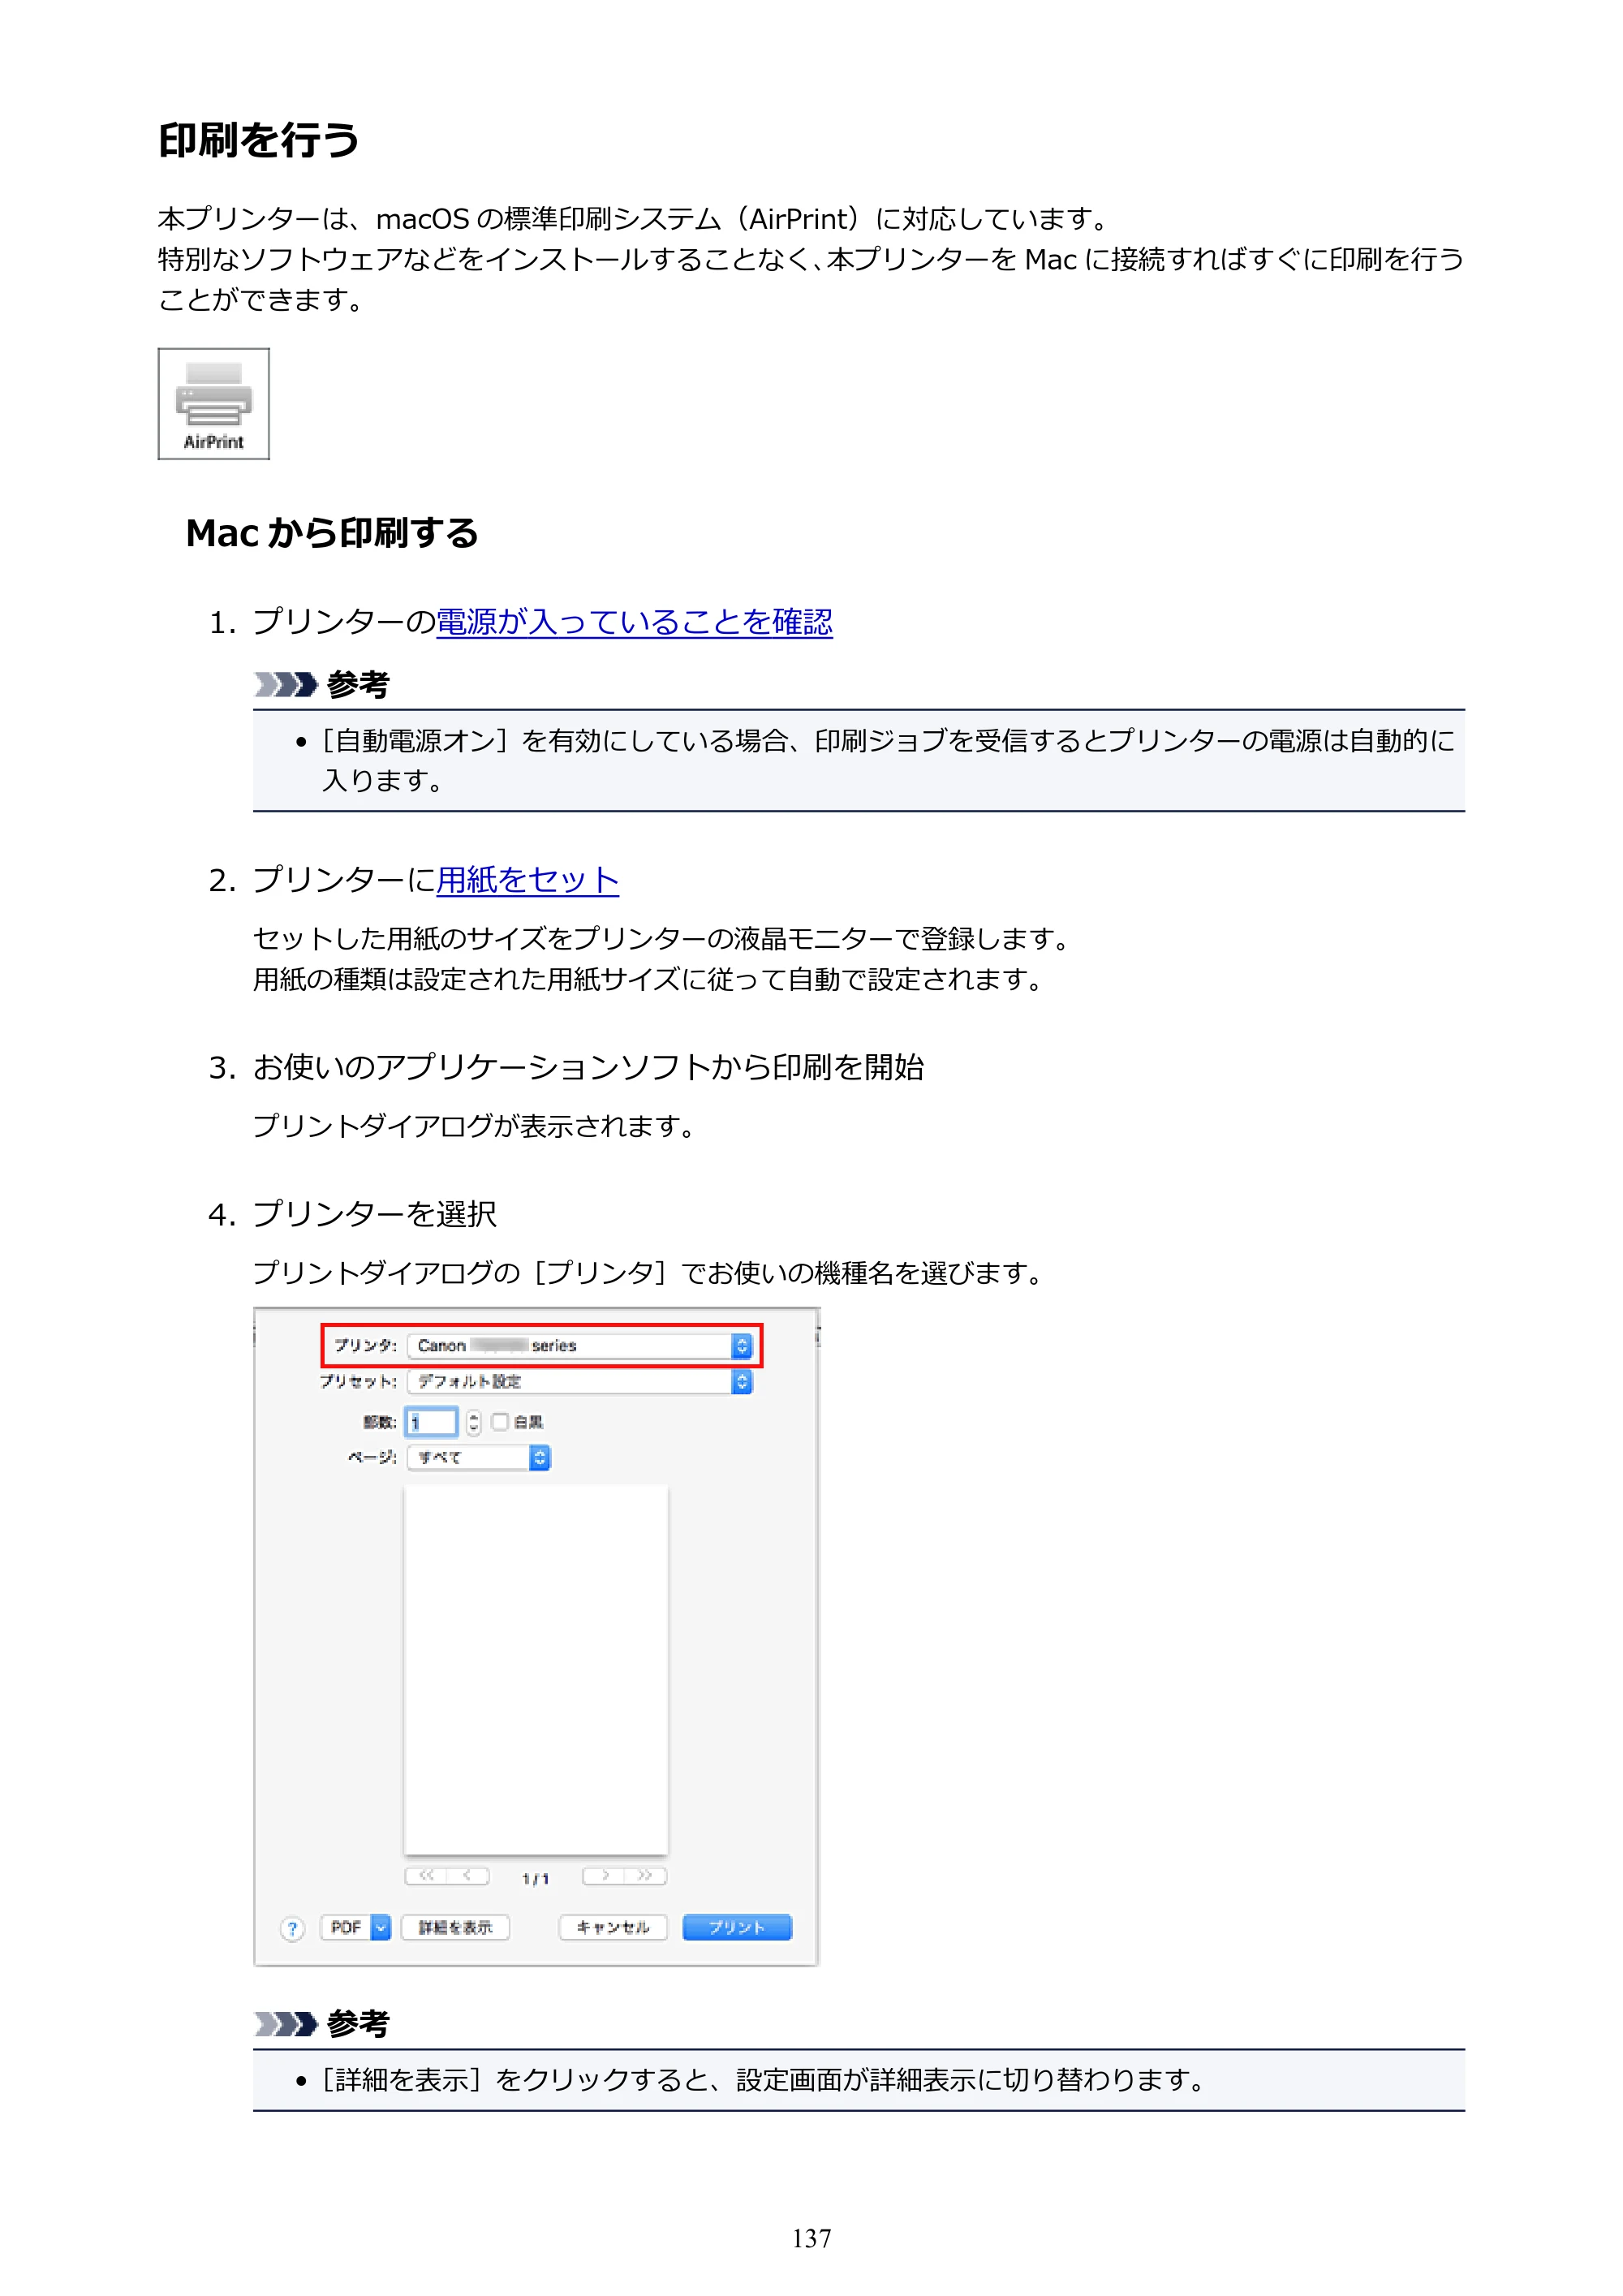
Task: Click the copies stepper arrows
Action: click(x=473, y=1422)
